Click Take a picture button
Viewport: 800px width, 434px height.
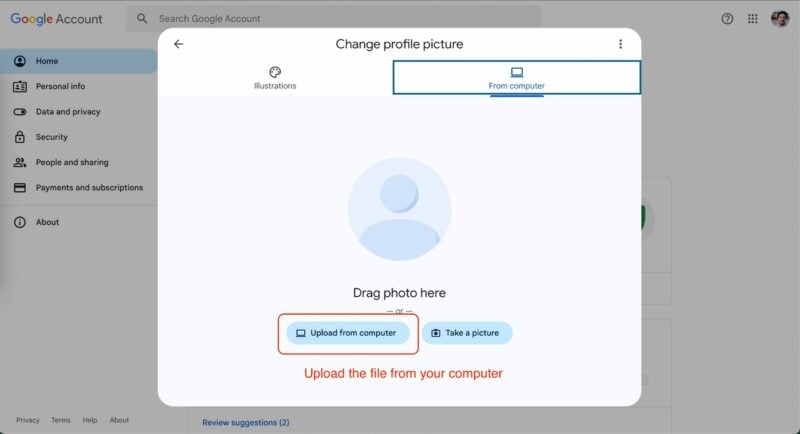467,333
